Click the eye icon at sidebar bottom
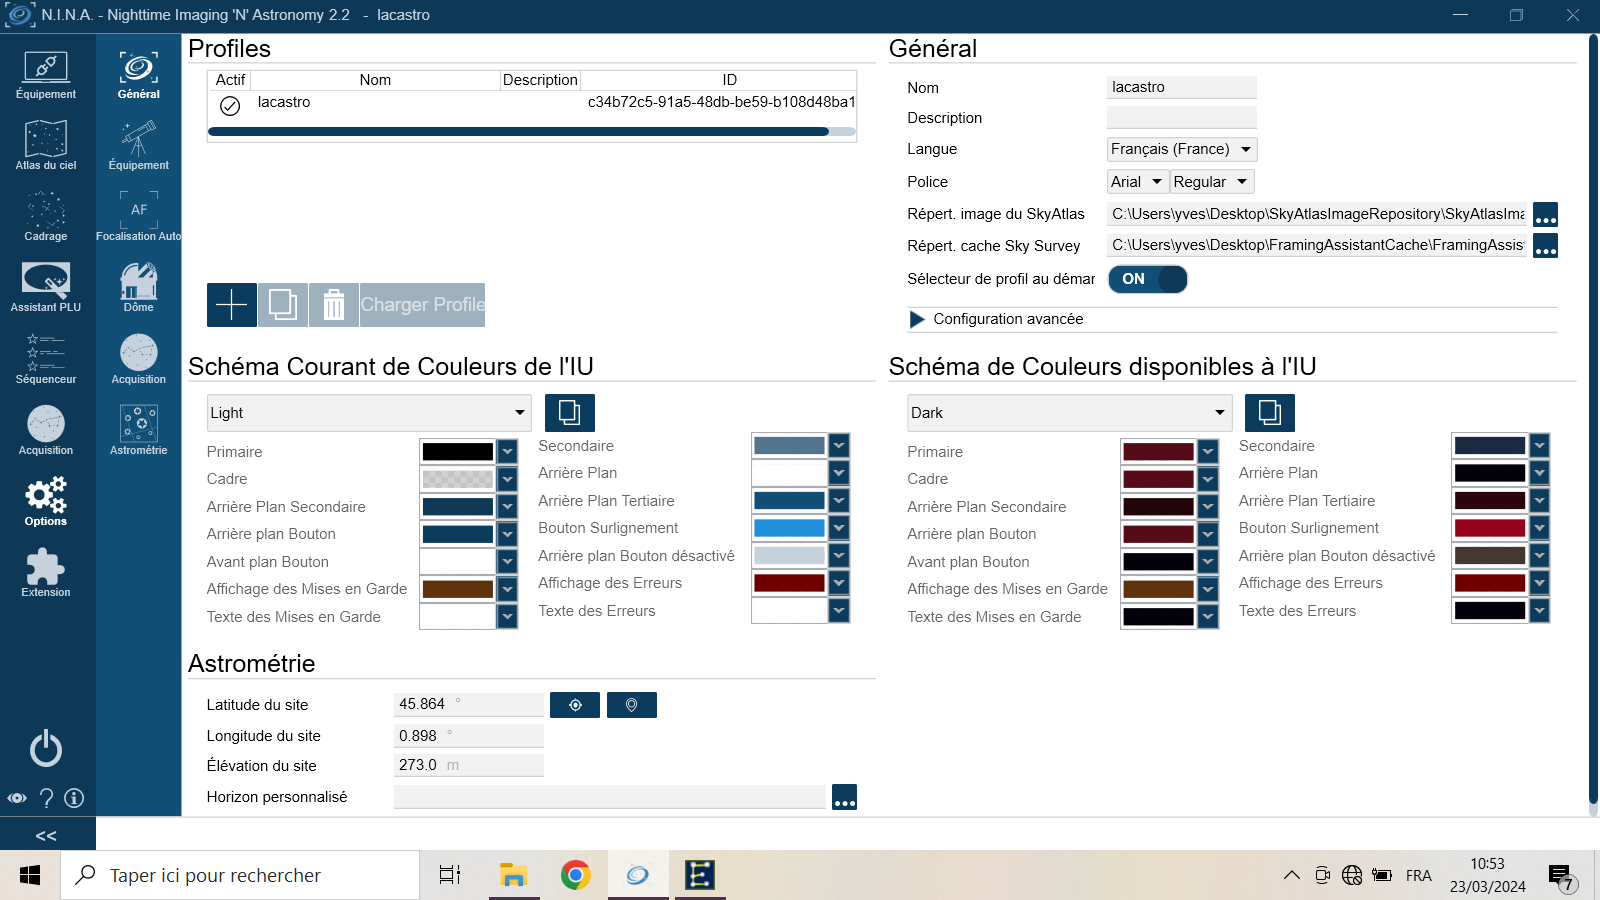 [17, 798]
